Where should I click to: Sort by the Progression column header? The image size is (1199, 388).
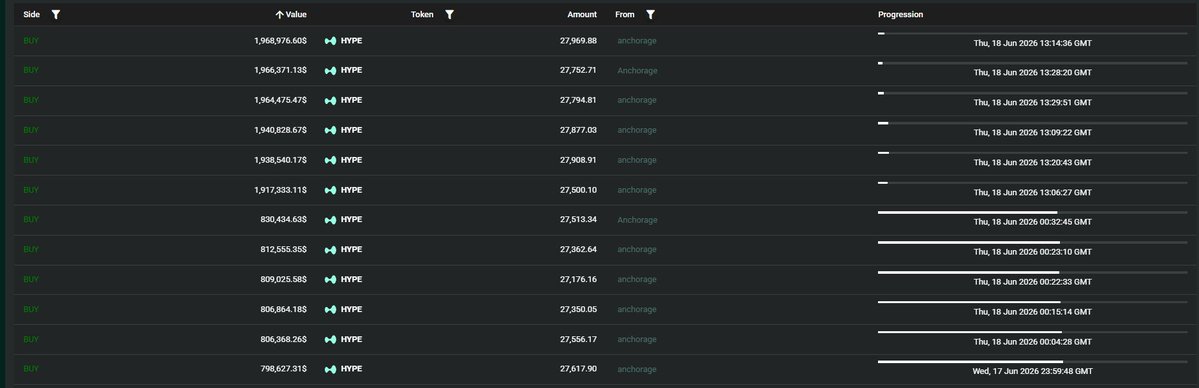(x=900, y=15)
